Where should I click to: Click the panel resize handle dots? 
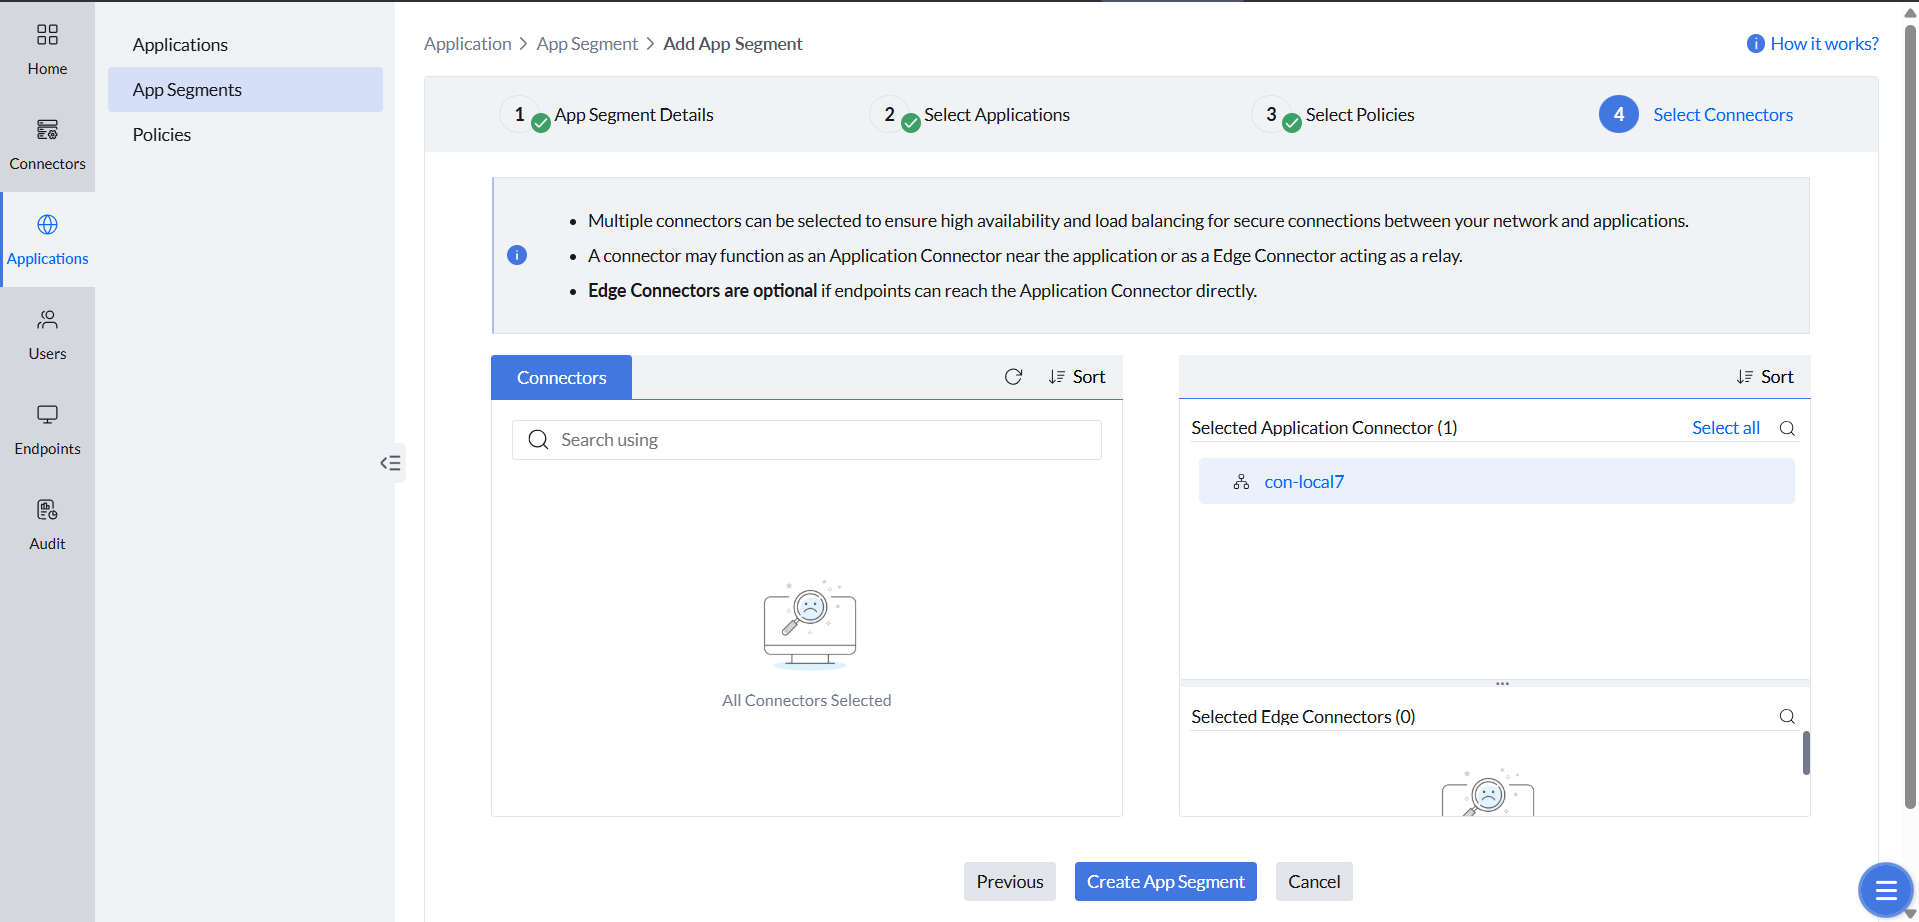coord(1502,684)
